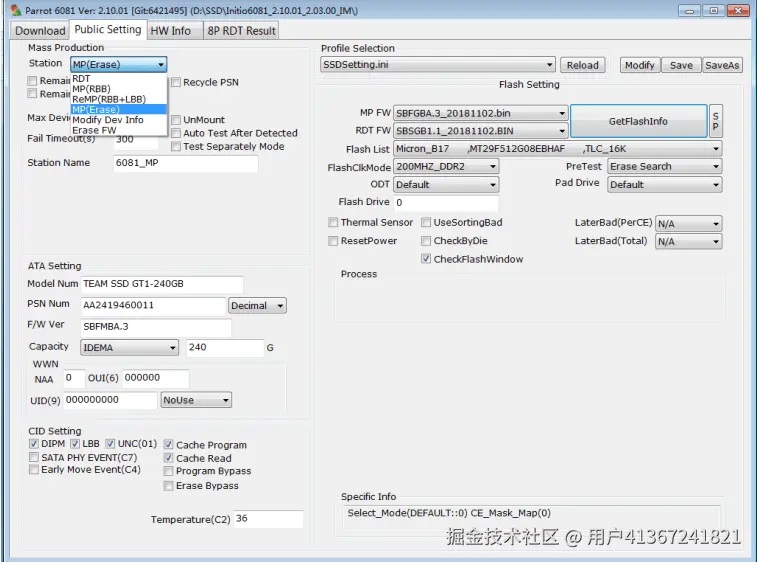Click the GetFlashInfo button
The image size is (757, 563).
638,121
